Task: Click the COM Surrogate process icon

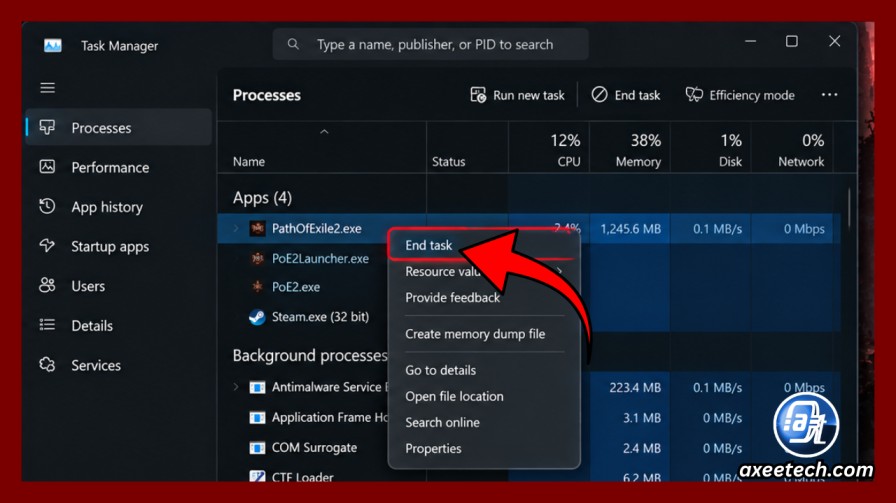Action: point(257,448)
